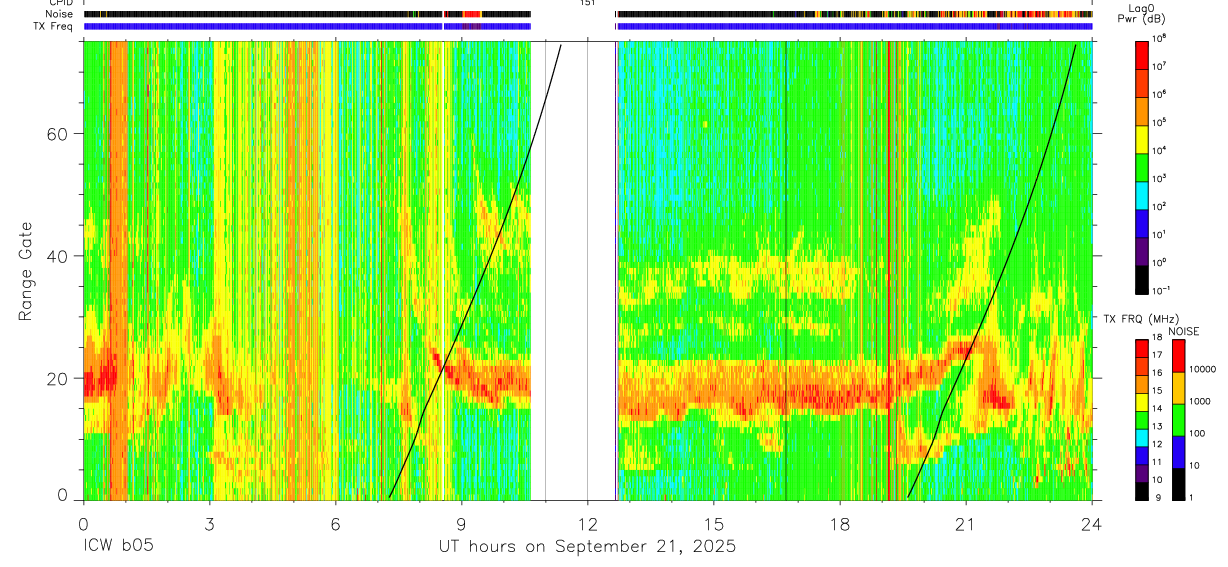The width and height of the screenshot is (1228, 567).
Task: Click the 'TX Freq' row label at top
Action: [x=55, y=26]
